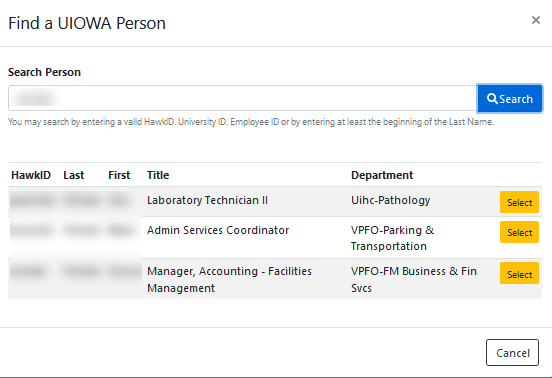This screenshot has width=552, height=378.
Task: Select the Manager, Accounting - Facilities Management person
Action: click(x=519, y=273)
